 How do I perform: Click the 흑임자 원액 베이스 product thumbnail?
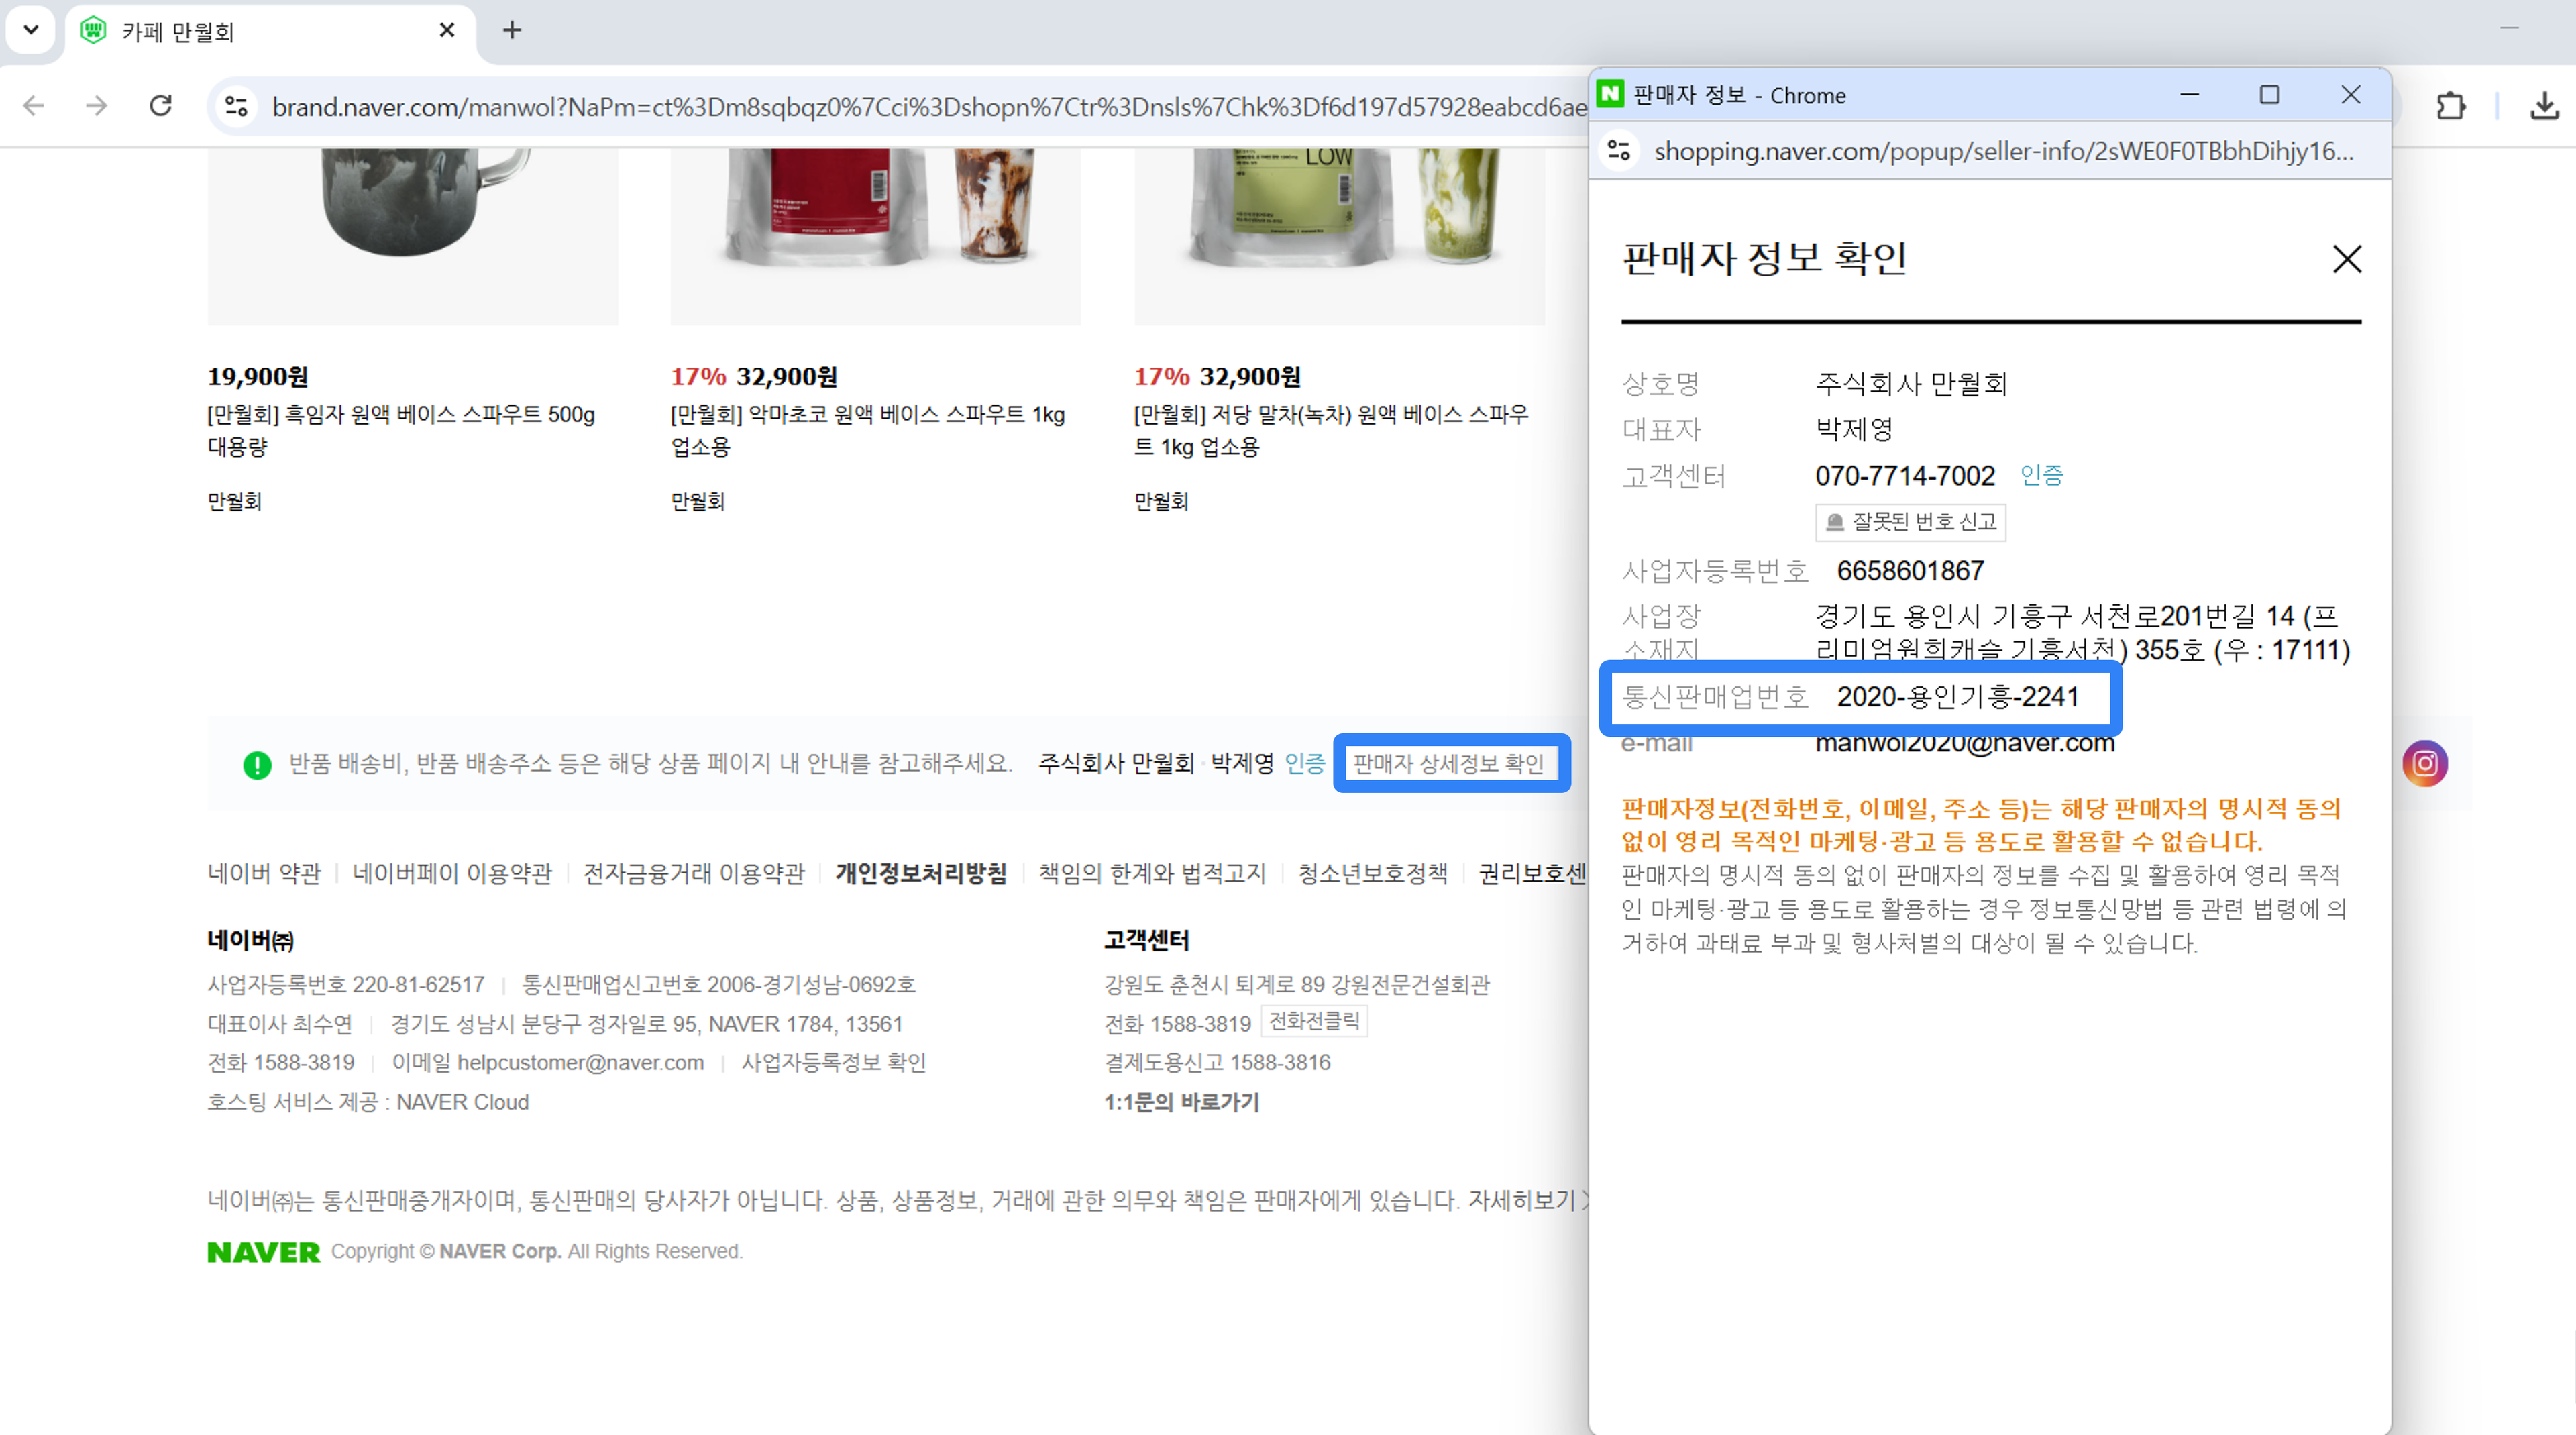point(412,235)
